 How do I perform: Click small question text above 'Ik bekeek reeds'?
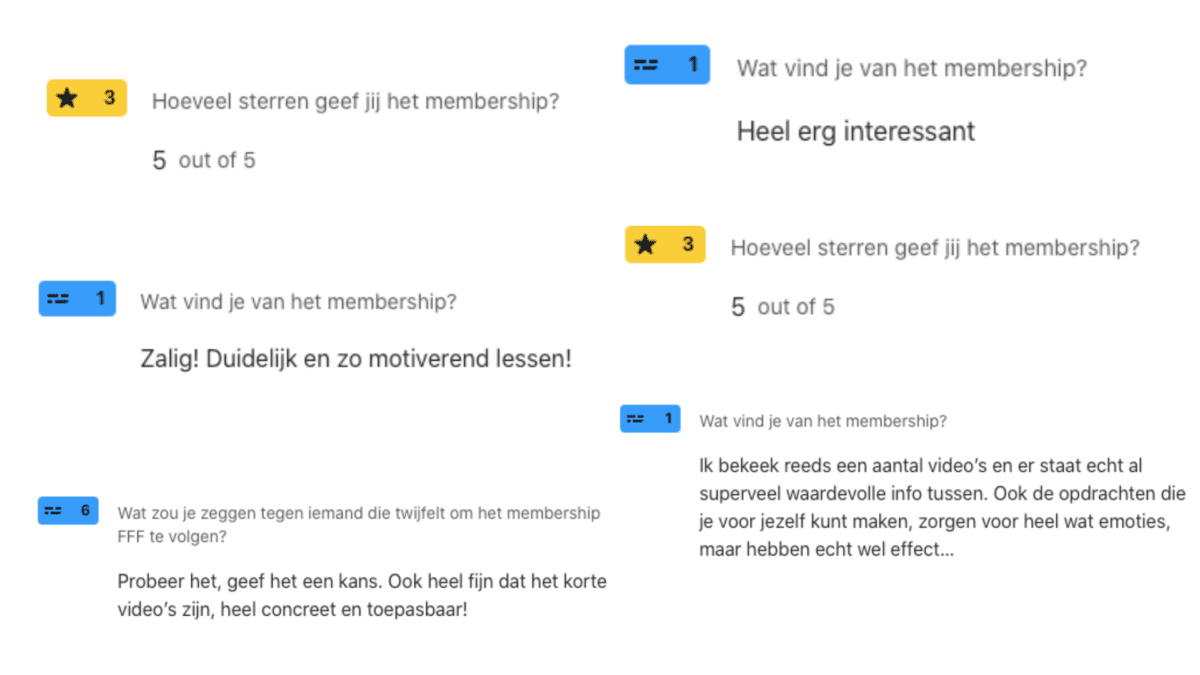point(823,421)
